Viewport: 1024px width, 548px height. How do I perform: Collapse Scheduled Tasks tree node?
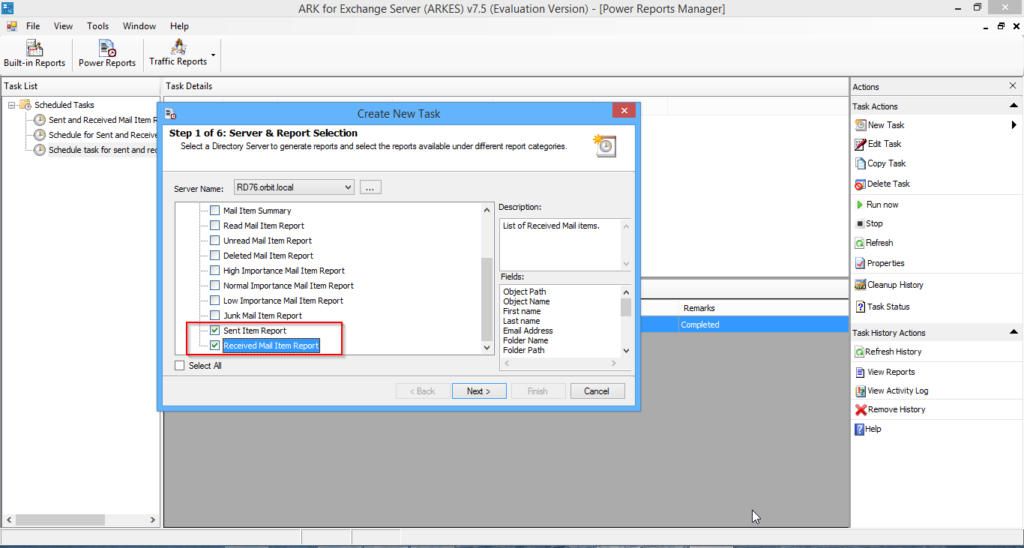[x=11, y=105]
